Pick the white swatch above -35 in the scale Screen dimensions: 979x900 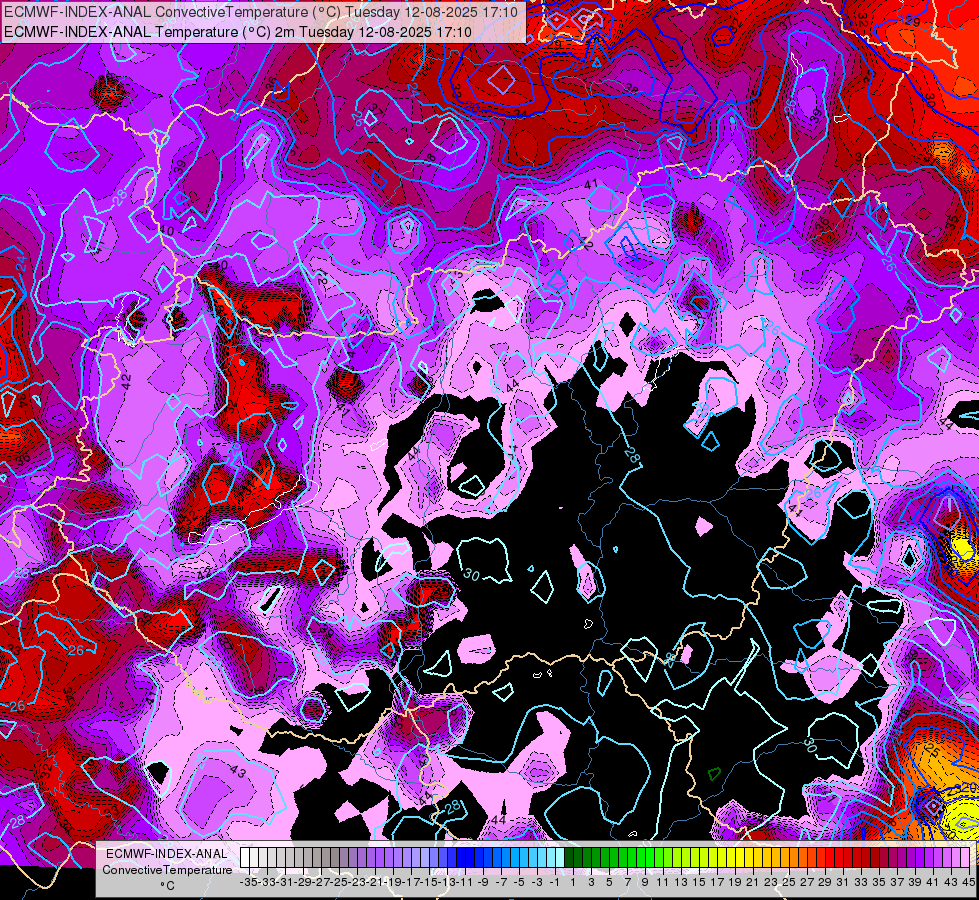245,857
